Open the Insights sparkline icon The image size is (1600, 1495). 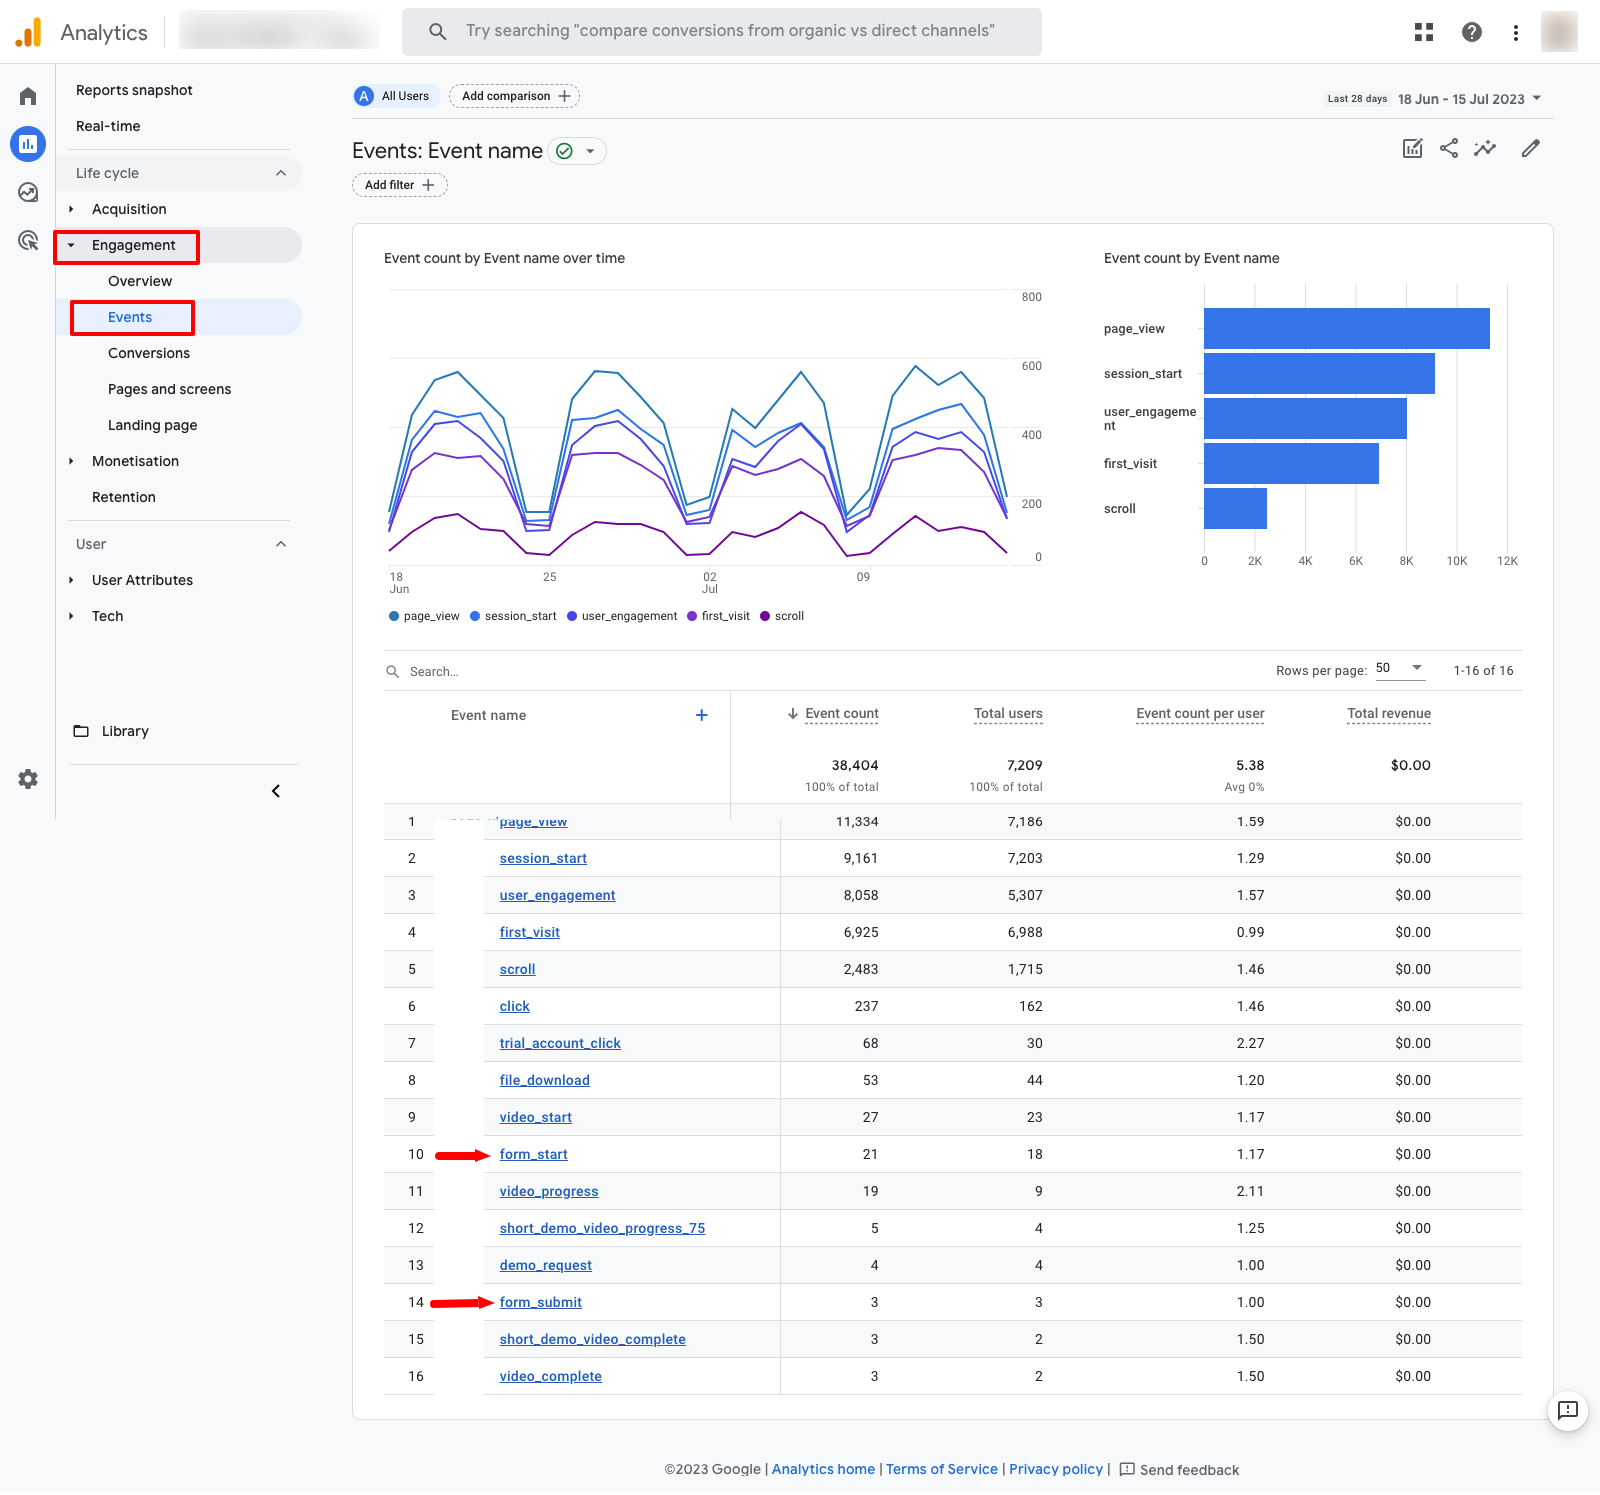pyautogui.click(x=1485, y=149)
